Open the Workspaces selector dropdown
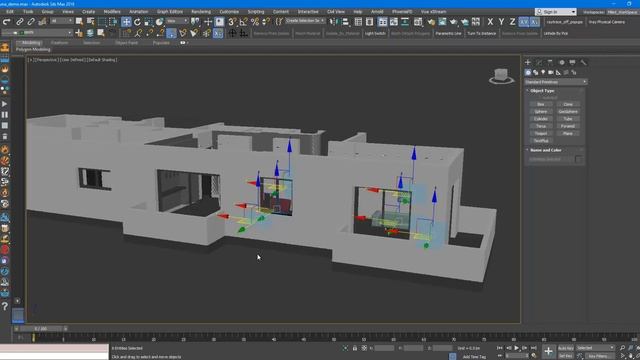The width and height of the screenshot is (640, 360). tap(622, 12)
